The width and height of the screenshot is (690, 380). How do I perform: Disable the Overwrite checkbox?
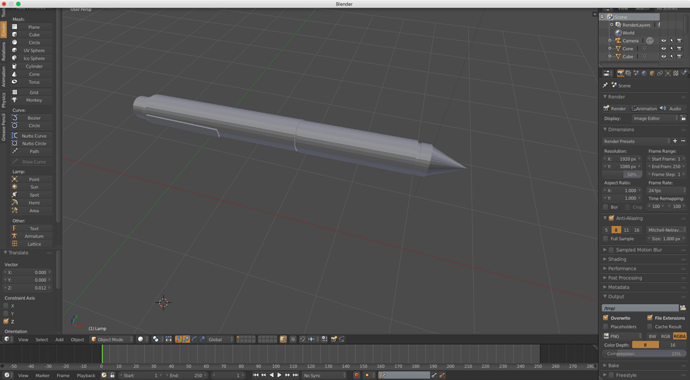606,318
